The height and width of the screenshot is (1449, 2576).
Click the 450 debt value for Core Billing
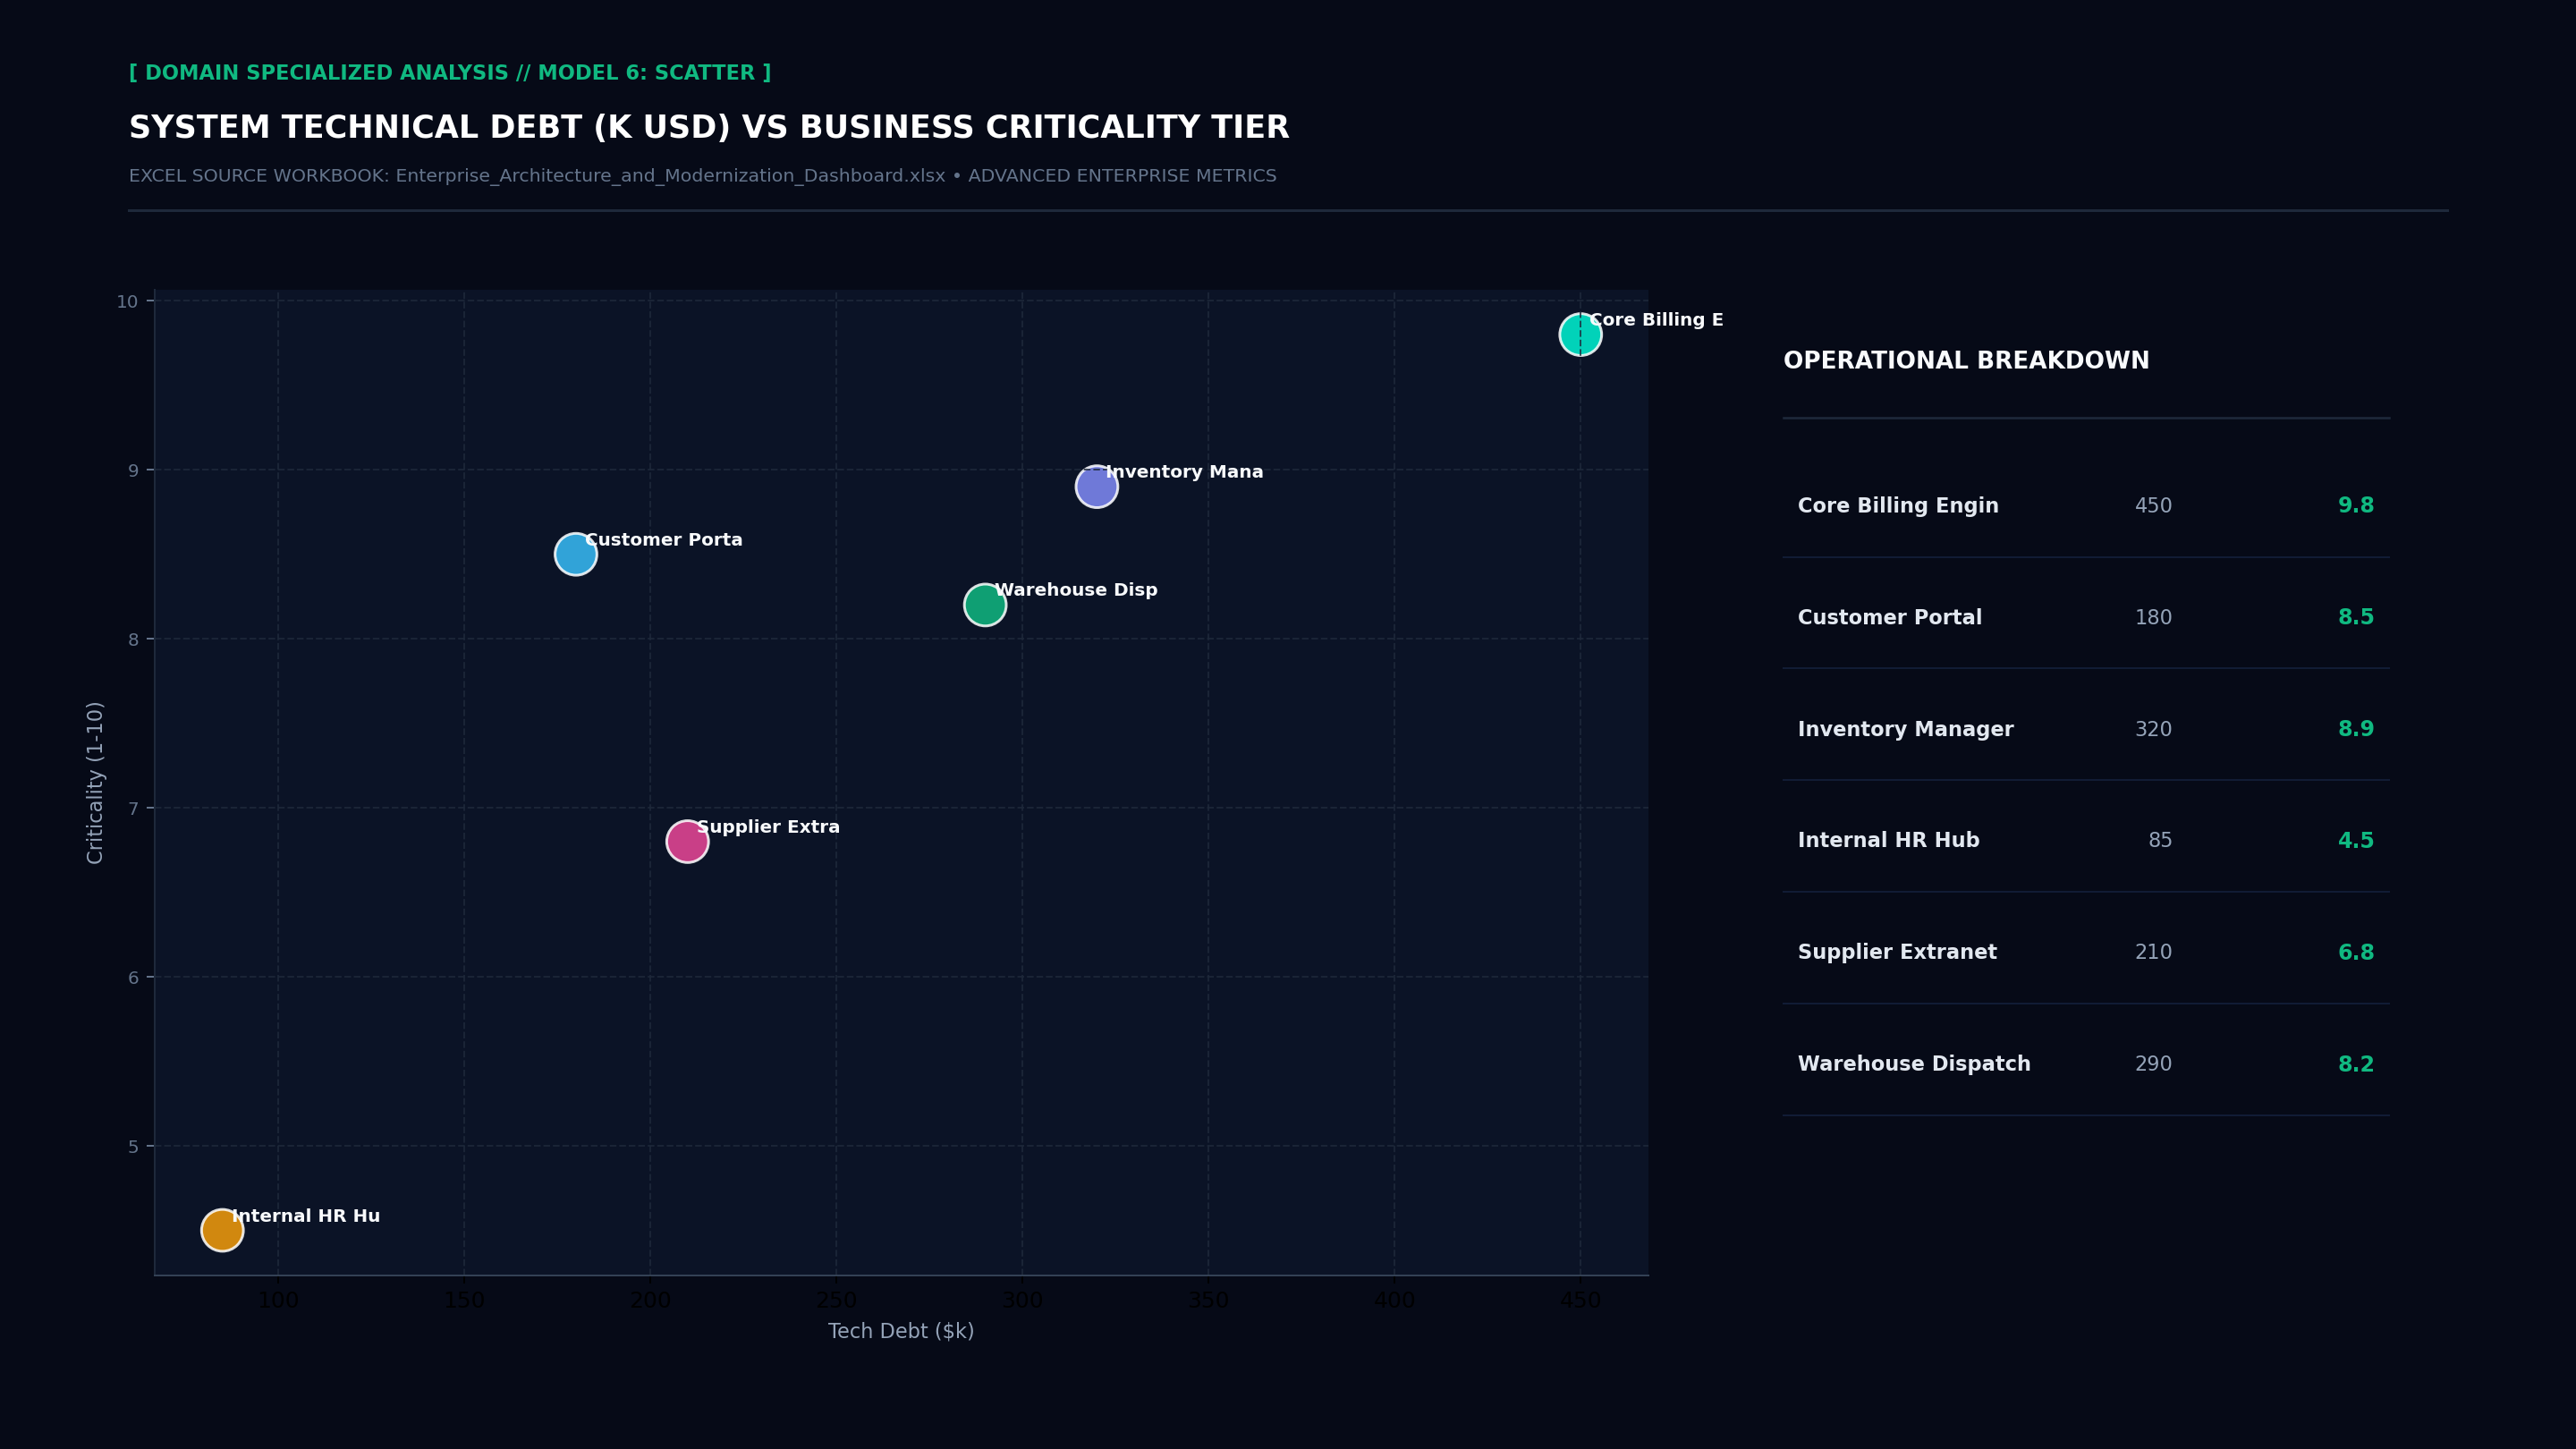pyautogui.click(x=2153, y=506)
